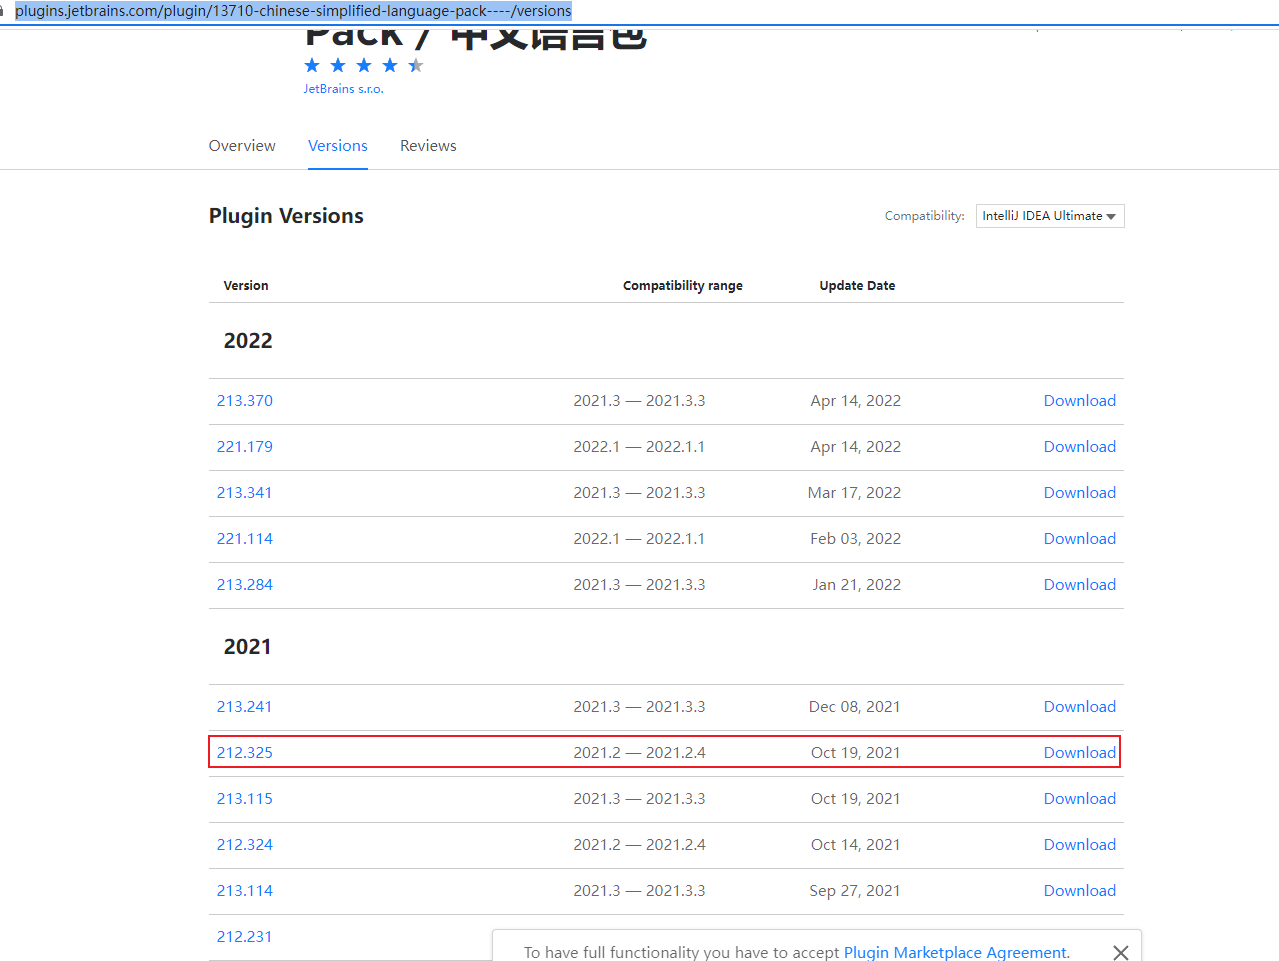Viewport: 1279px width, 961px height.
Task: Click the browser address bar URL
Action: pos(293,11)
